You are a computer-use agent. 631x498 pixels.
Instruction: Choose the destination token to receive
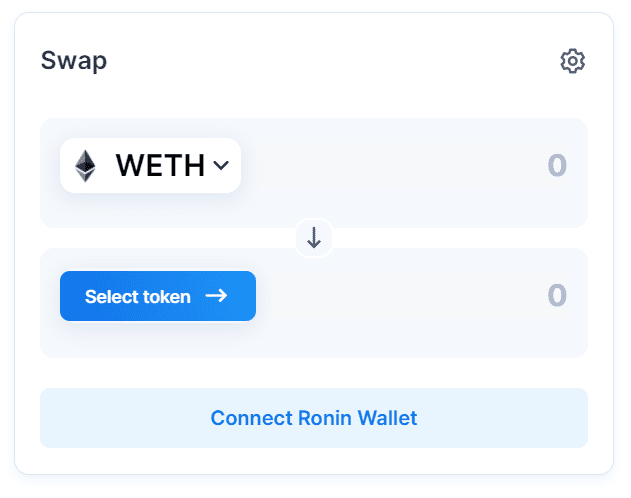(x=158, y=296)
